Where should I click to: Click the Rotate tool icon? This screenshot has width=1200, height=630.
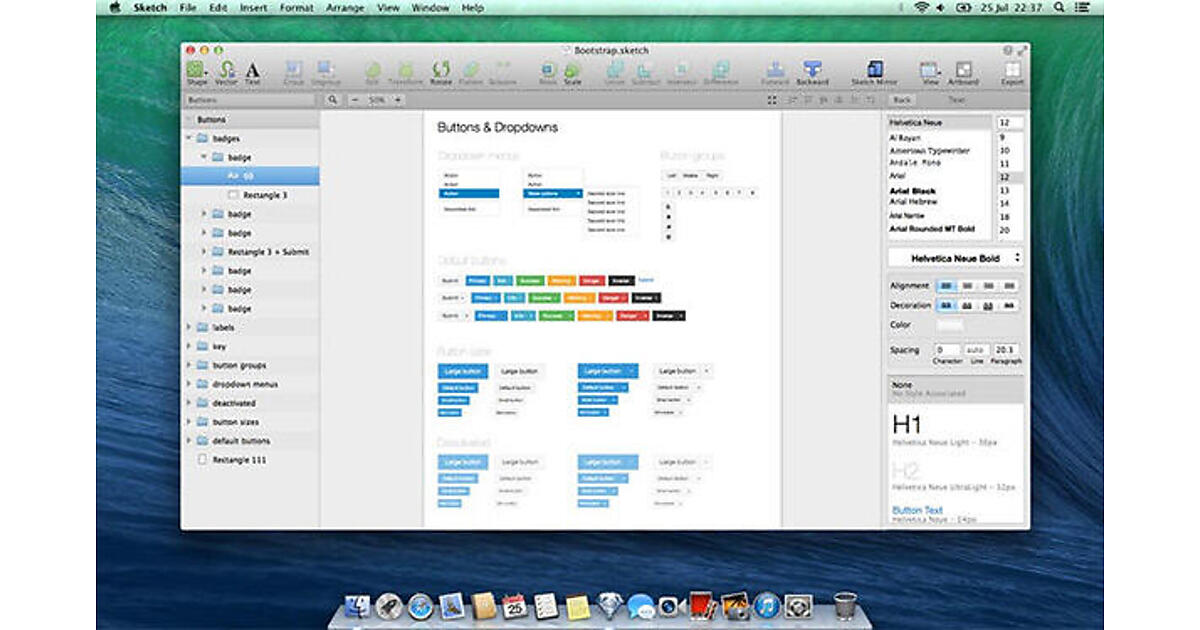pos(440,70)
